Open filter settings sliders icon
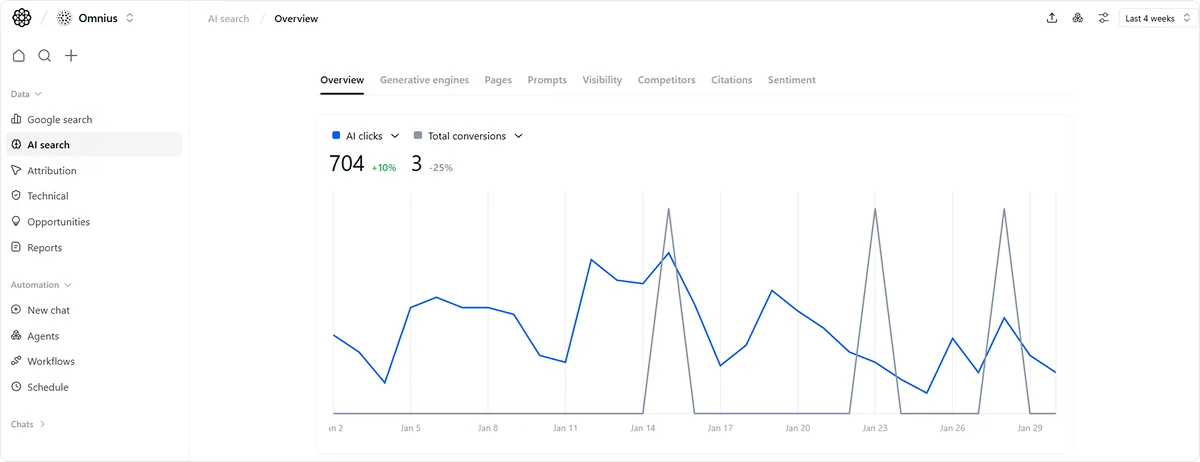Viewport: 1200px width, 462px height. click(x=1104, y=18)
